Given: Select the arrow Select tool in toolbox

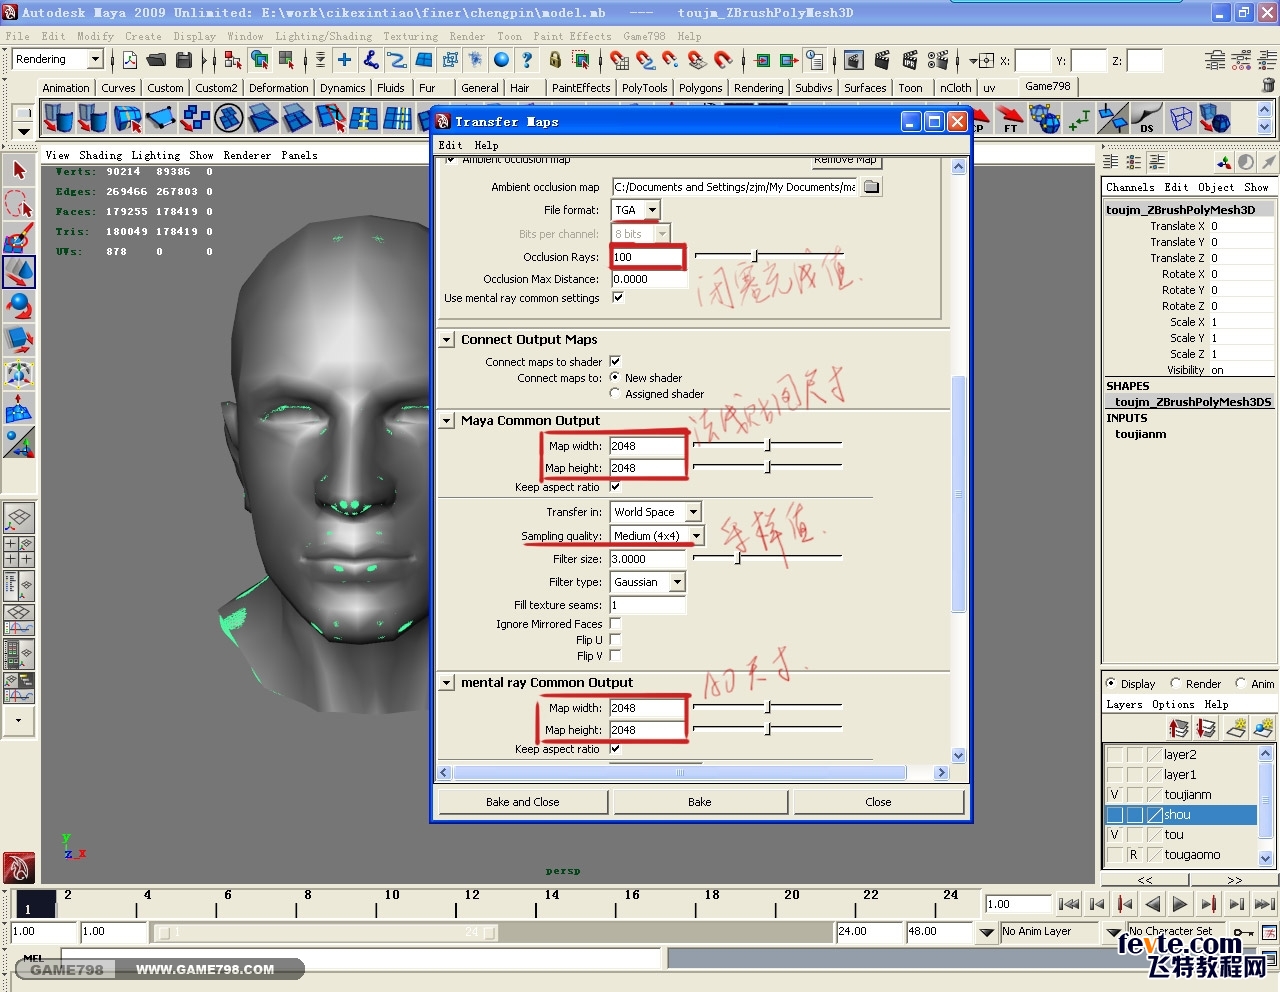Looking at the screenshot, I should (19, 170).
